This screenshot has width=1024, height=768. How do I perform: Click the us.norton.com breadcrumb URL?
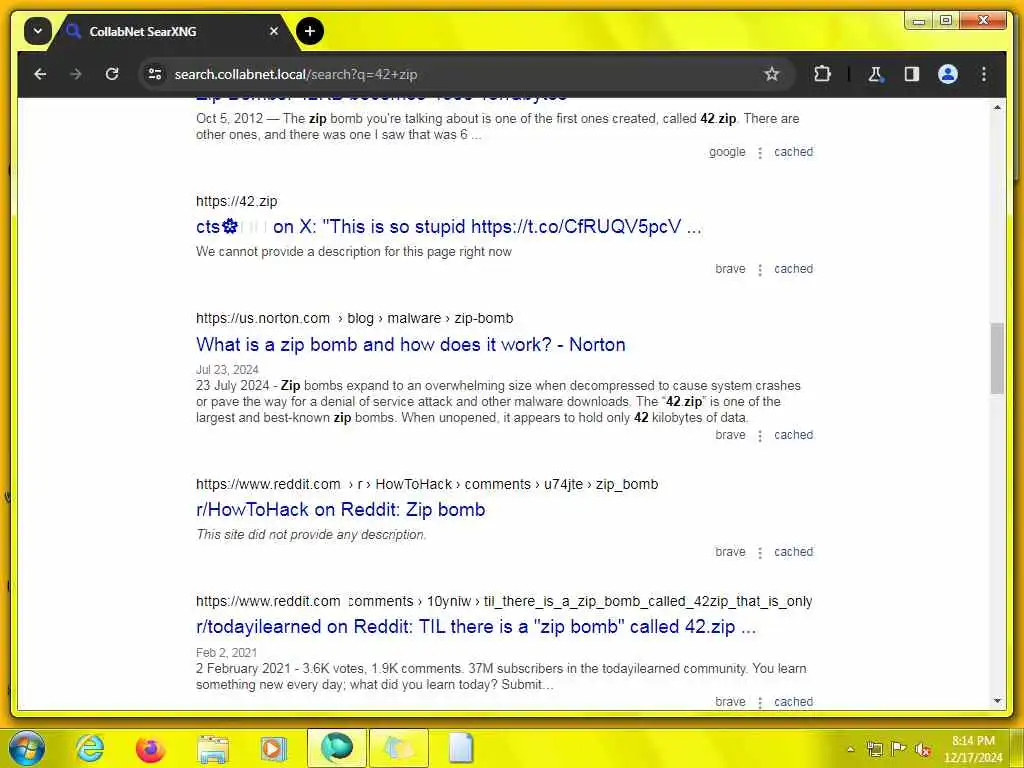click(x=355, y=318)
